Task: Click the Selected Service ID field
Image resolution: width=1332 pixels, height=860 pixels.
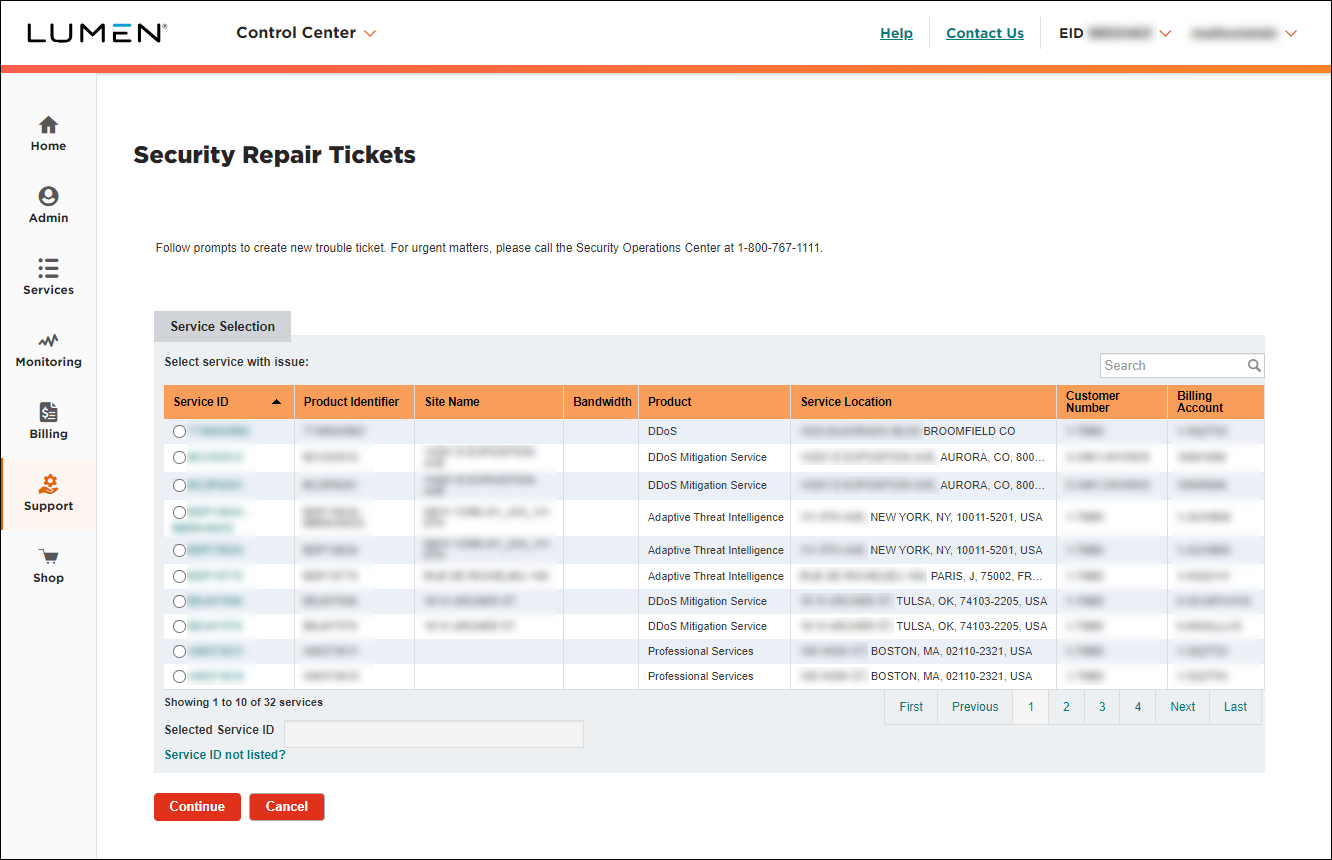Action: point(434,734)
